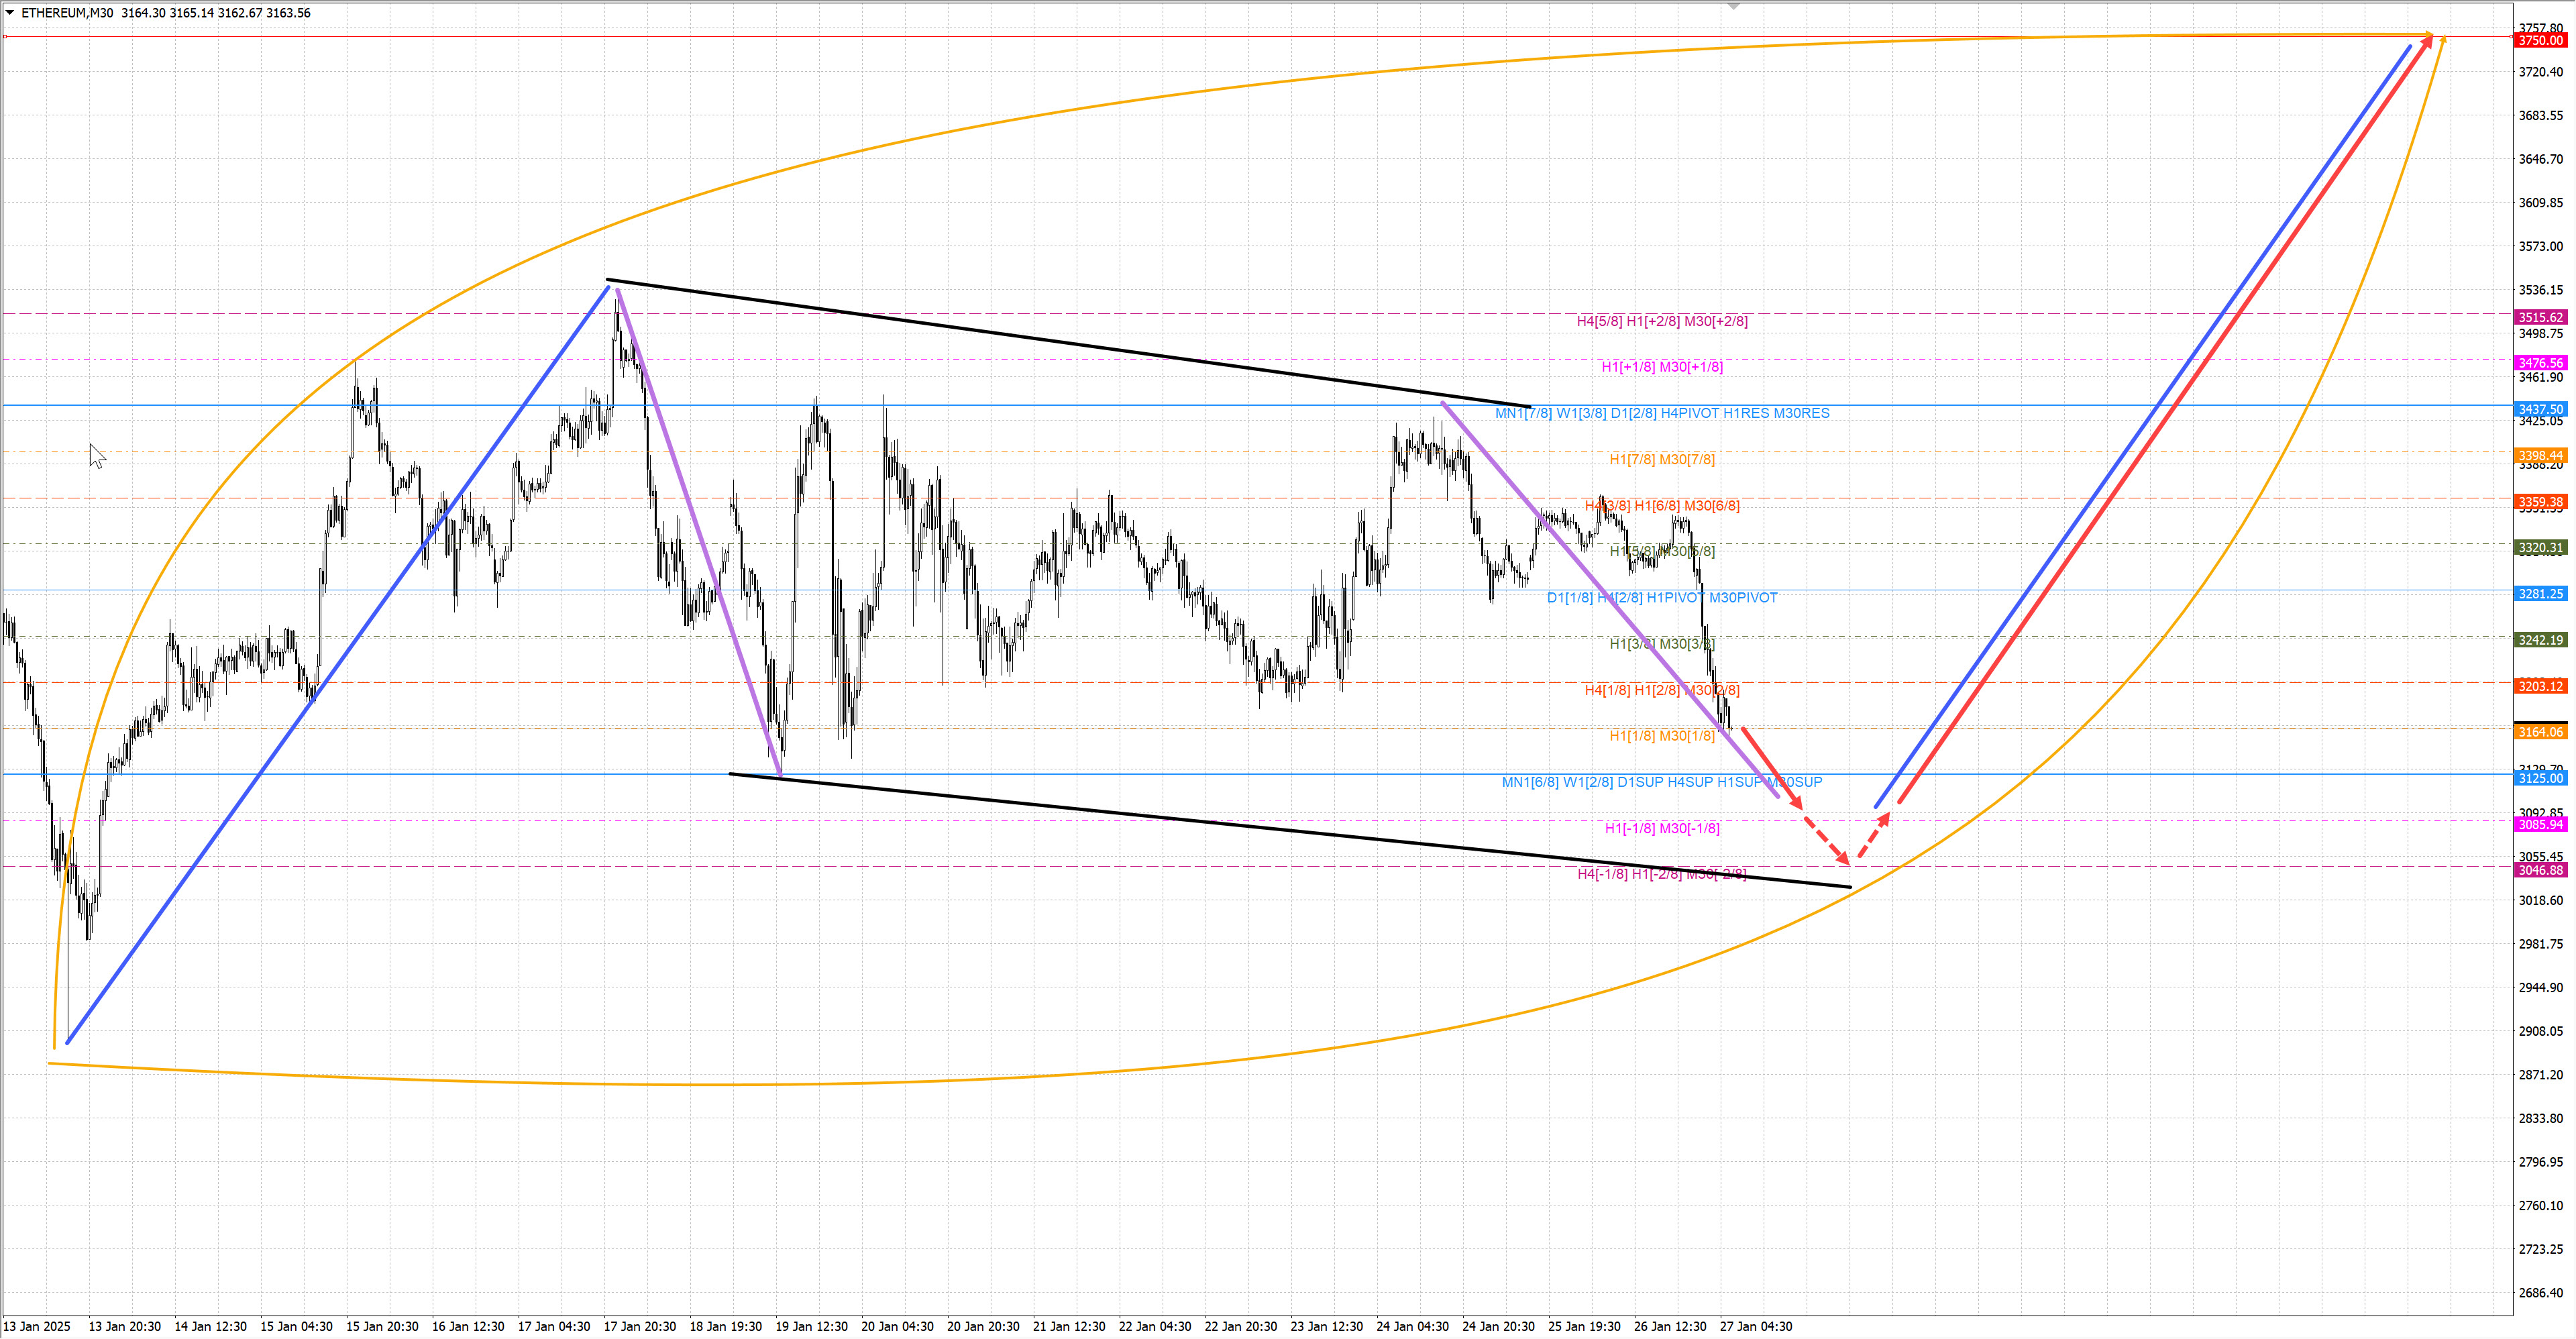
Task: Click the dashed red upward arrow head
Action: point(1884,819)
